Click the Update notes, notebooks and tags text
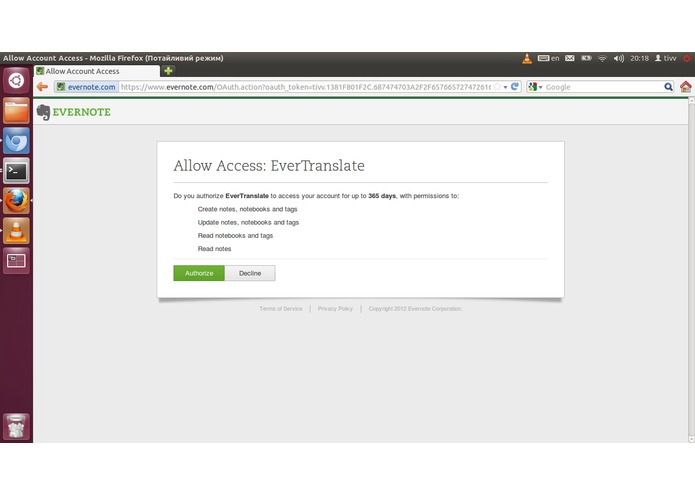 tap(248, 222)
